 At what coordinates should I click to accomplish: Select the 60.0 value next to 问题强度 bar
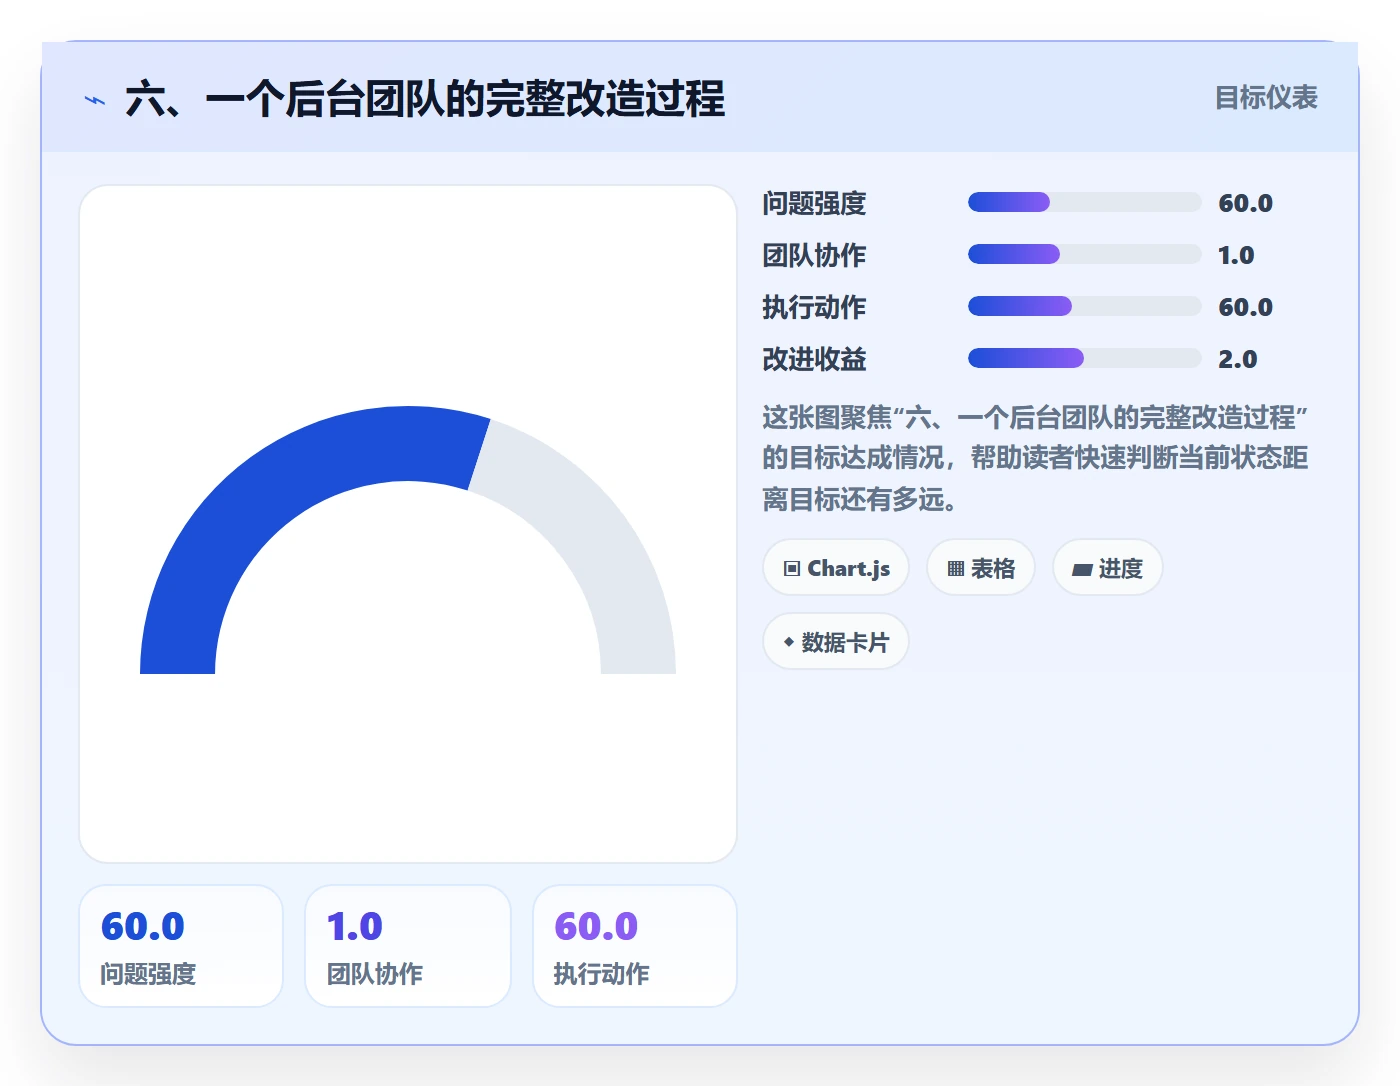[1245, 203]
